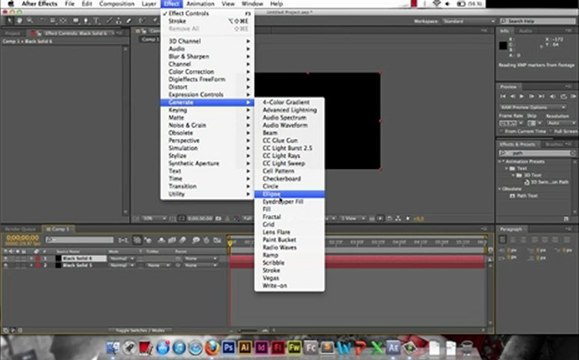579x360 pixels.
Task: Click After Effects icon in Dock
Action: (x=393, y=347)
